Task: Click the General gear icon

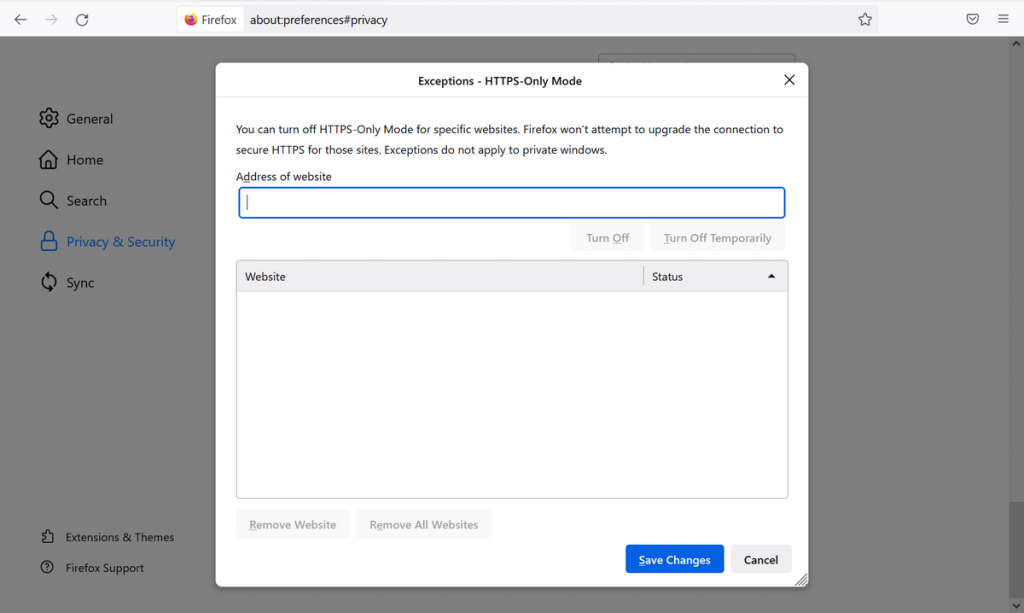Action: pyautogui.click(x=48, y=118)
